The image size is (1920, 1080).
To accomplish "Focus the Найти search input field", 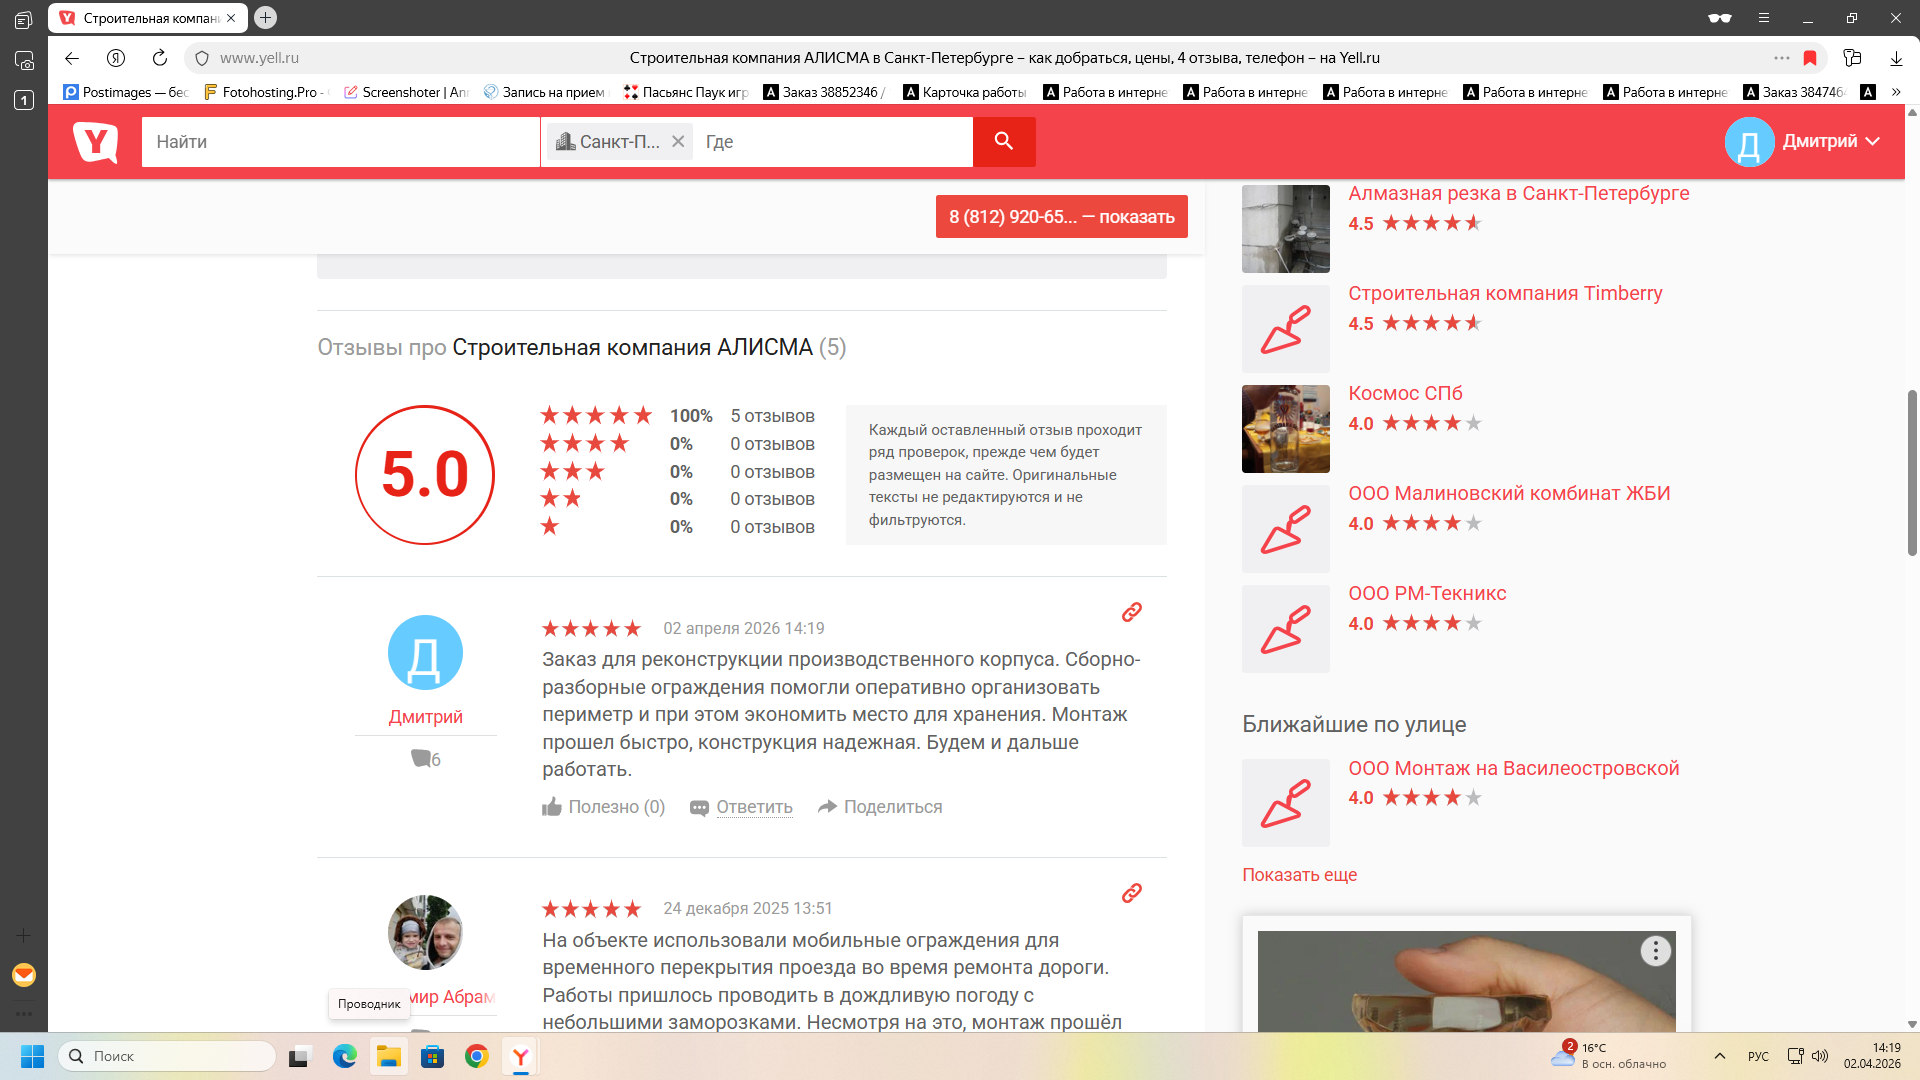I will coord(340,141).
